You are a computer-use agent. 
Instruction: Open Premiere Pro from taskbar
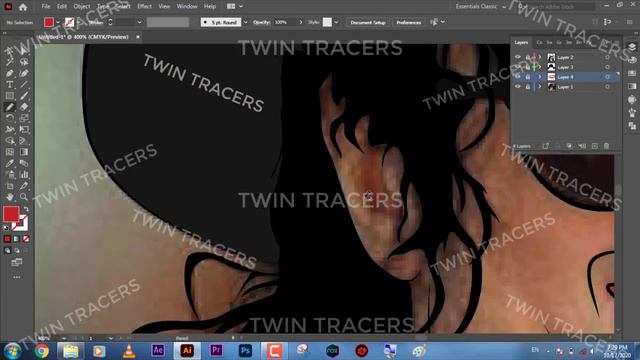(216, 351)
